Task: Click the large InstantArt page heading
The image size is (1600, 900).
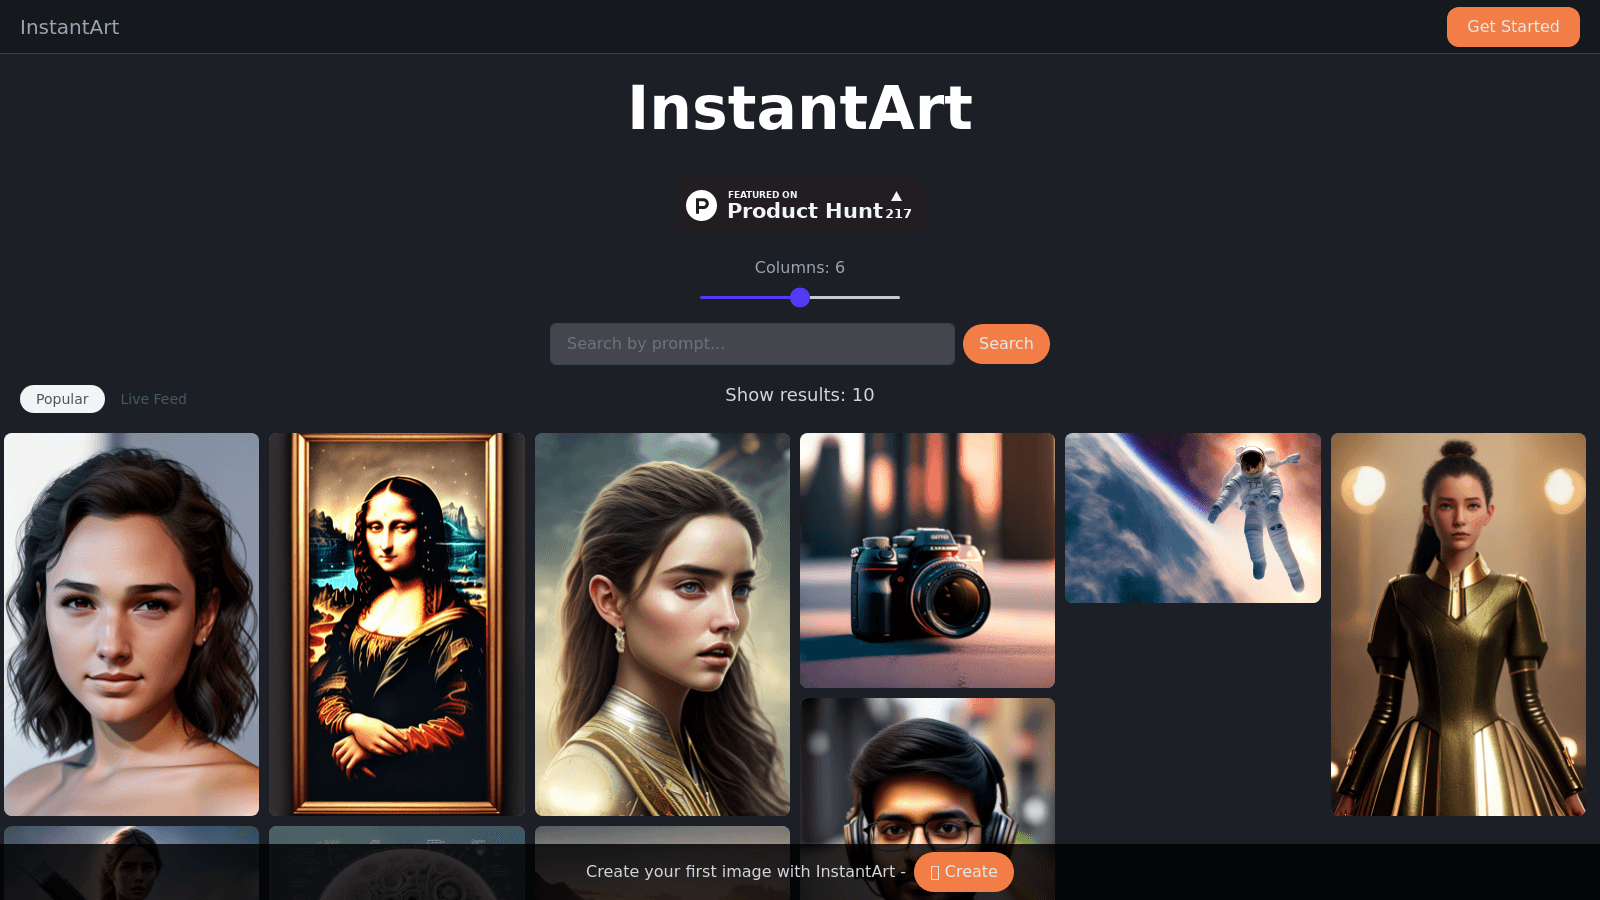Action: (x=800, y=108)
